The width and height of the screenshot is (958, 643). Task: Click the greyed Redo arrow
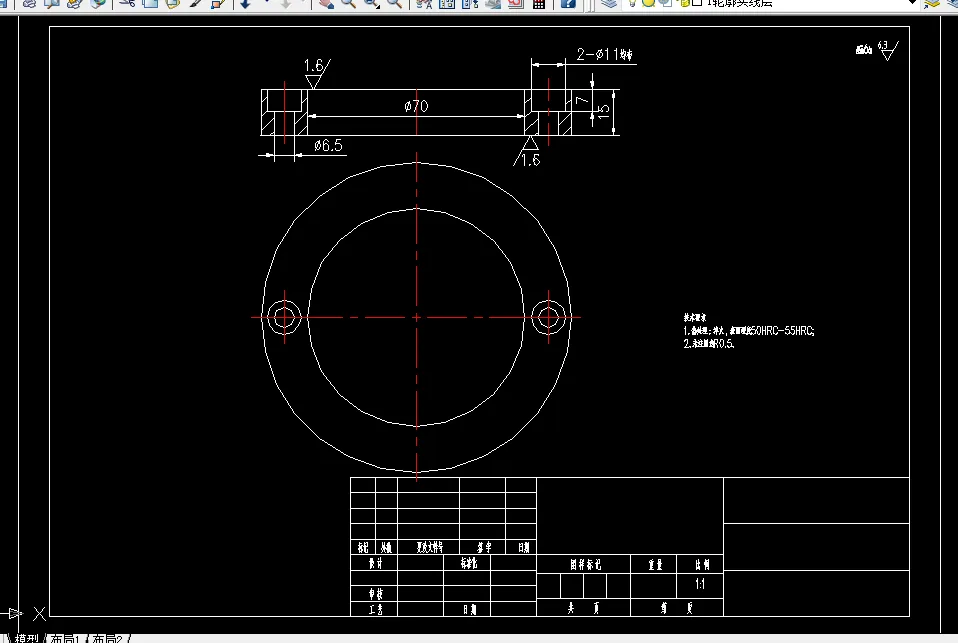tap(285, 3)
